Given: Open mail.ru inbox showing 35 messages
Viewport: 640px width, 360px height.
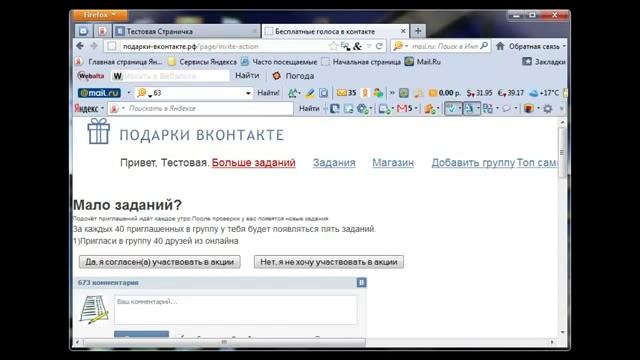Looking at the screenshot, I should click(347, 93).
